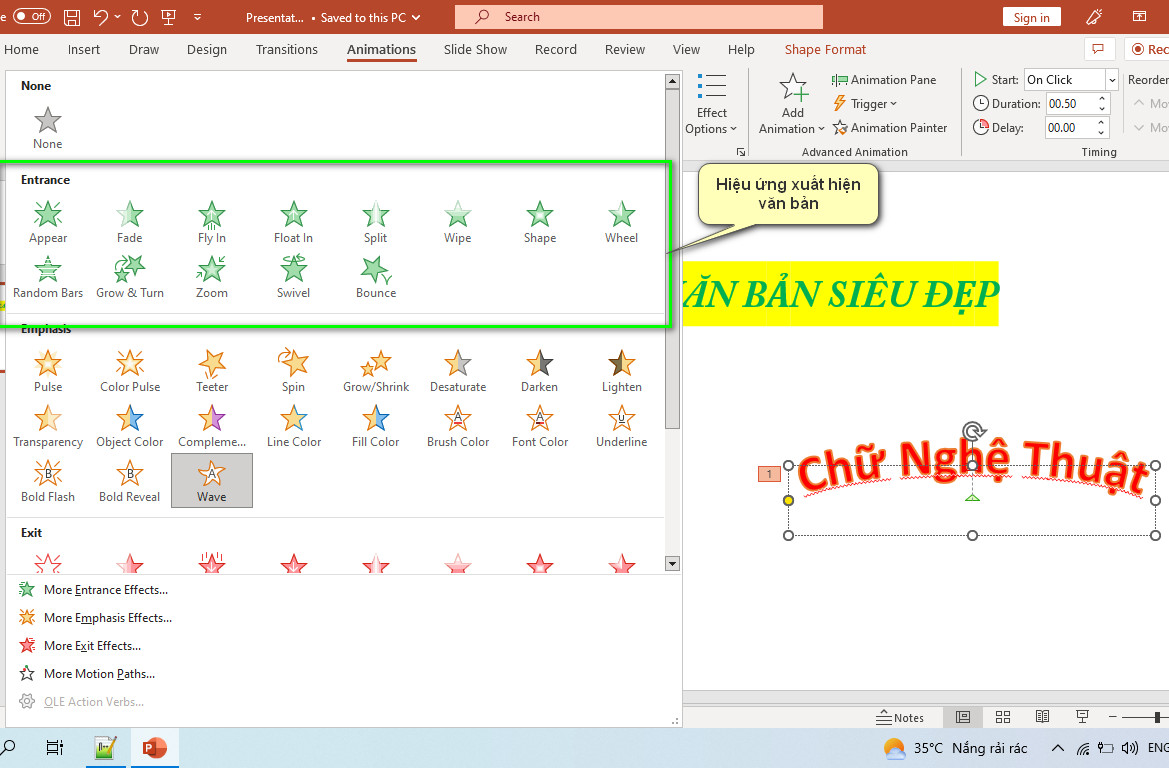Click the Duration input field
The image size is (1169, 768).
tap(1071, 104)
